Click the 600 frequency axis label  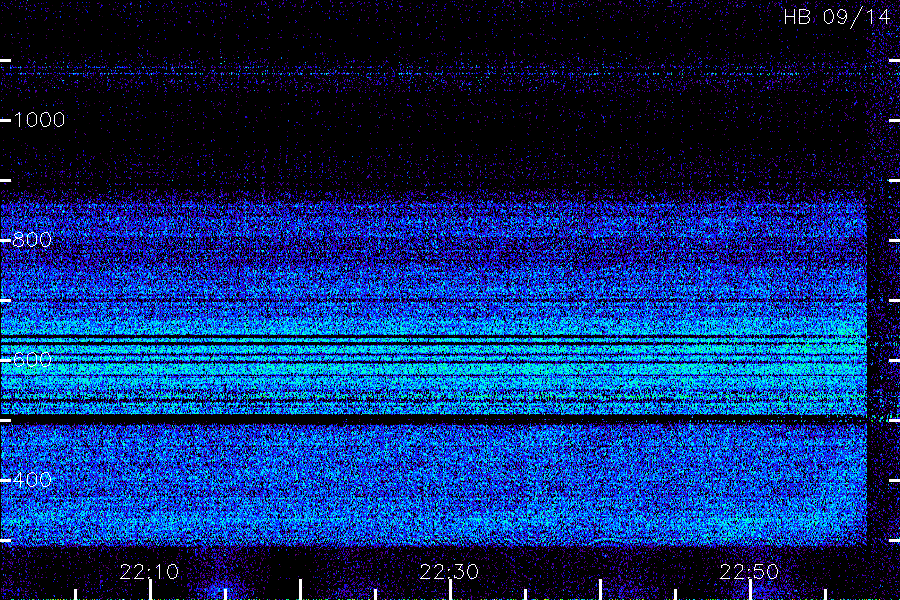click(32, 360)
